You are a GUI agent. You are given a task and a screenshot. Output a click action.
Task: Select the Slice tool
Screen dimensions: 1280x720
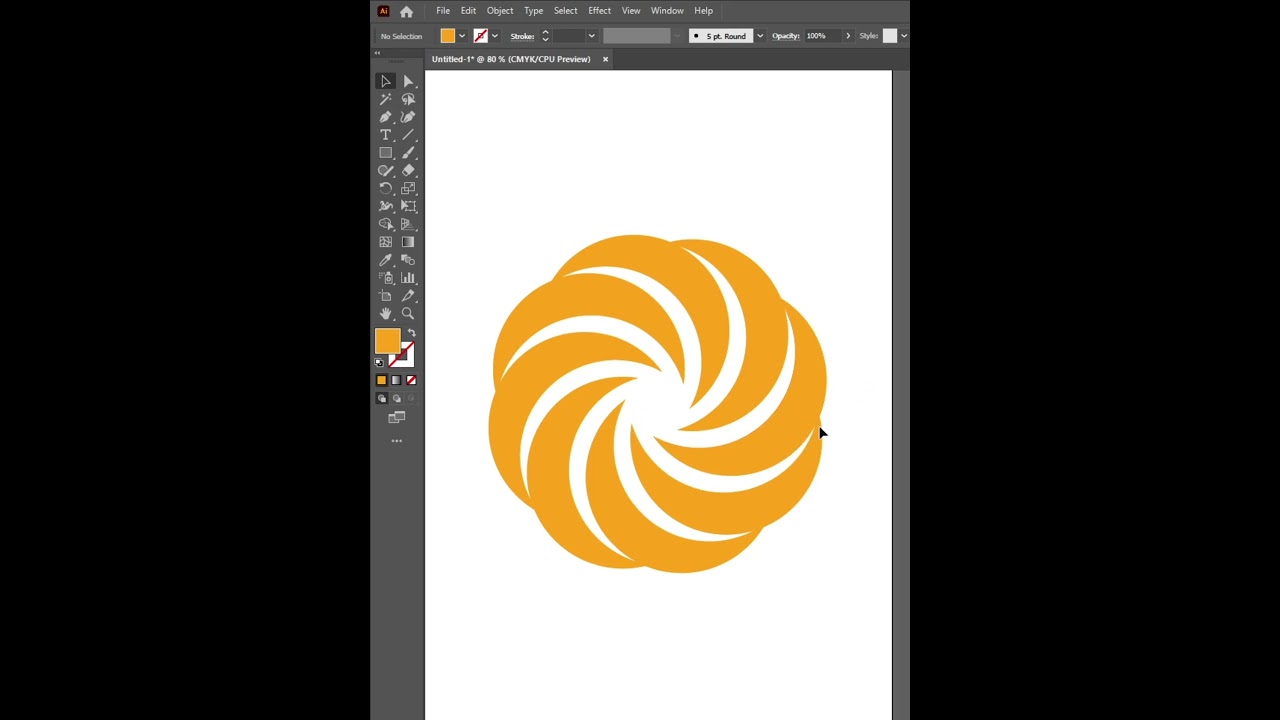point(408,296)
